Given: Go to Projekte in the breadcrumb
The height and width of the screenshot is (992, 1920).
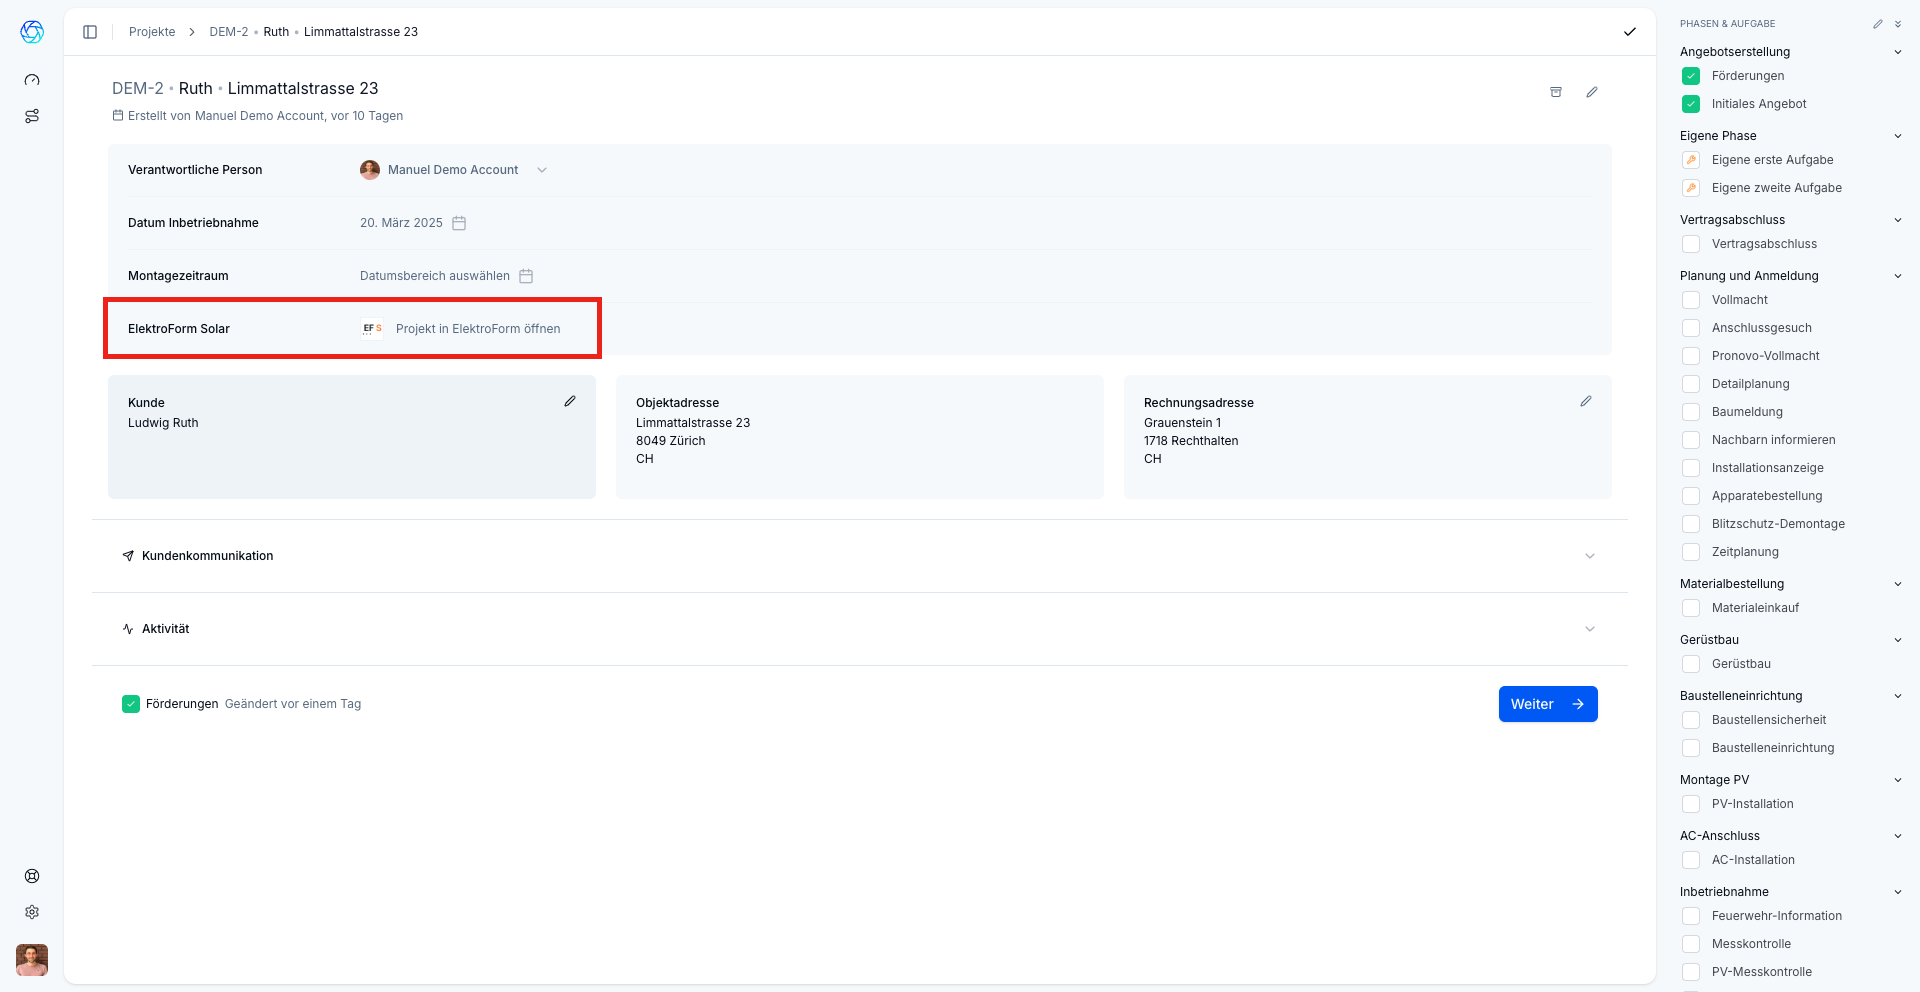Looking at the screenshot, I should (152, 32).
